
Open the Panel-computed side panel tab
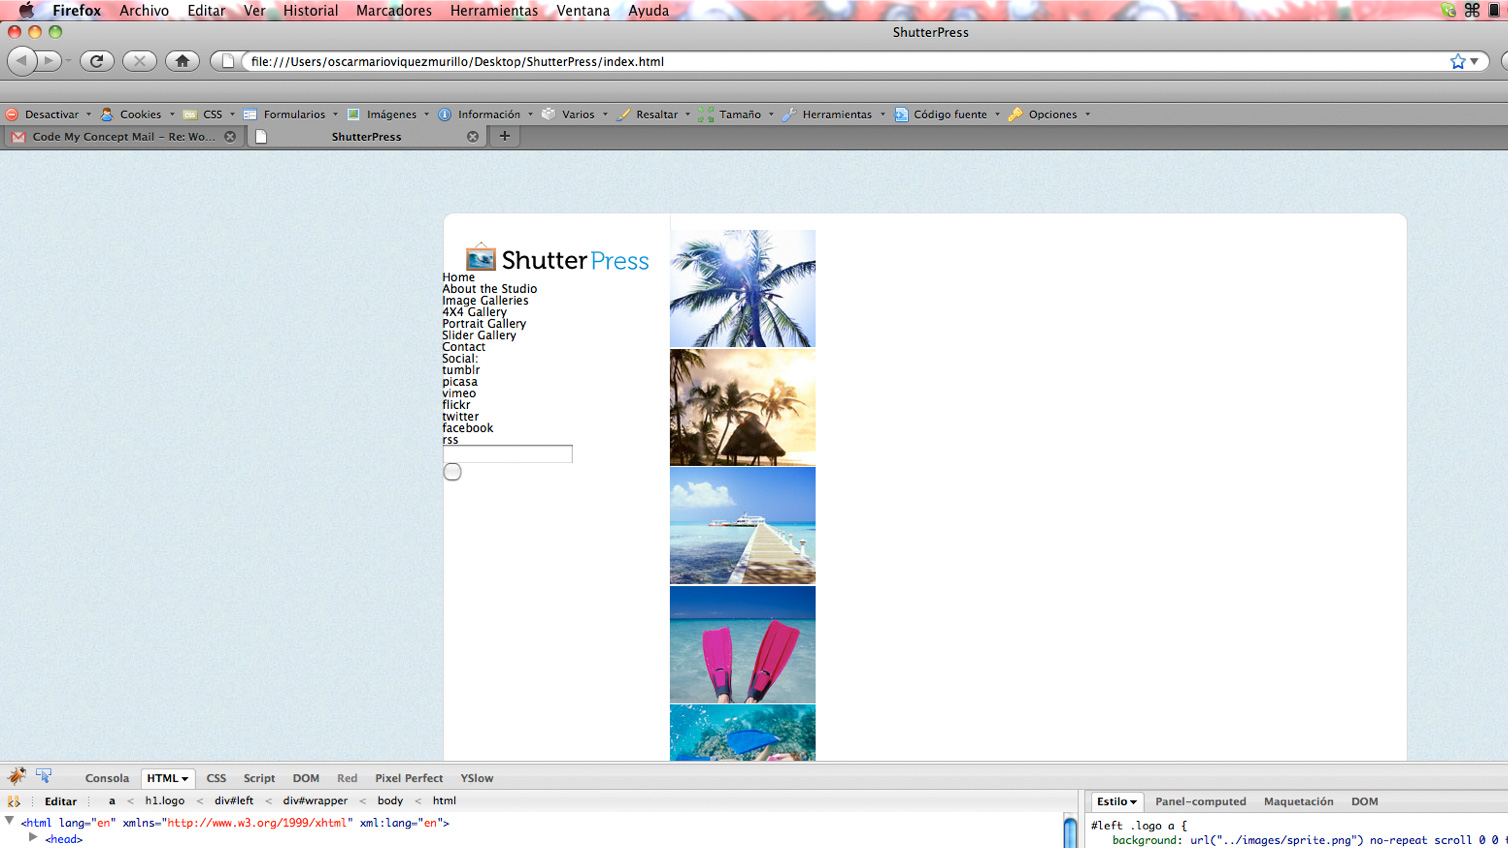point(1200,801)
